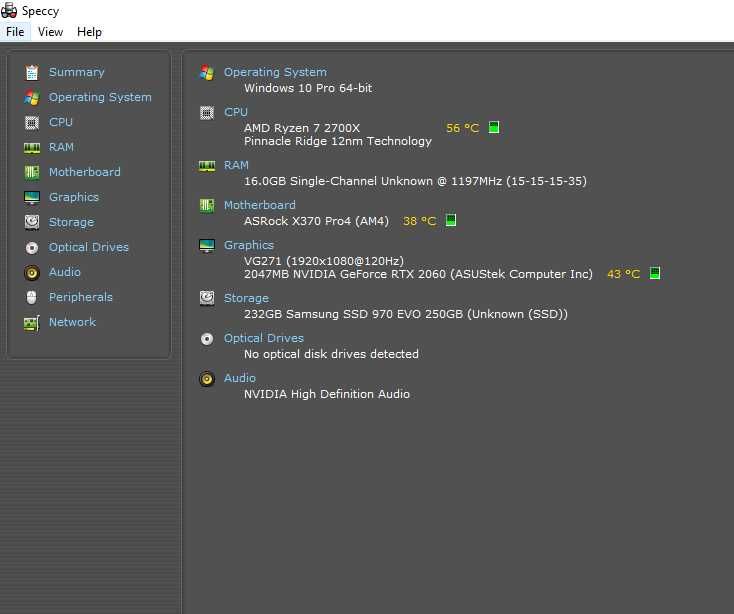Open the View menu
The image size is (734, 614).
pyautogui.click(x=50, y=32)
